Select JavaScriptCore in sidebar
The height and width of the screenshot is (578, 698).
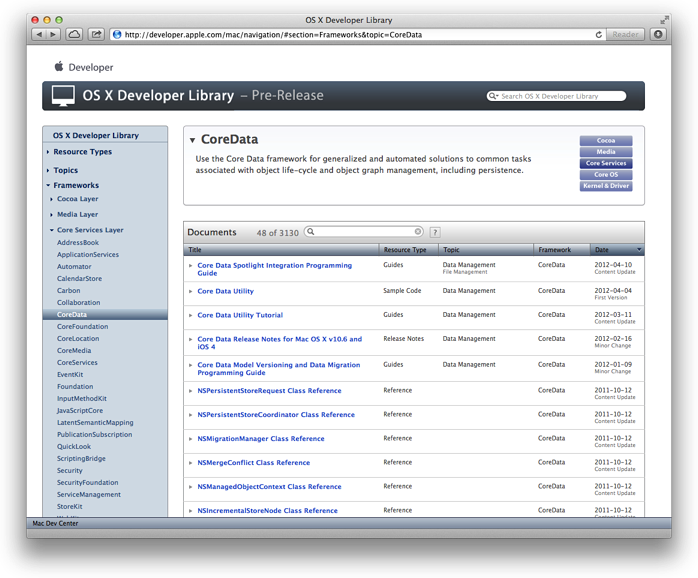pos(80,411)
